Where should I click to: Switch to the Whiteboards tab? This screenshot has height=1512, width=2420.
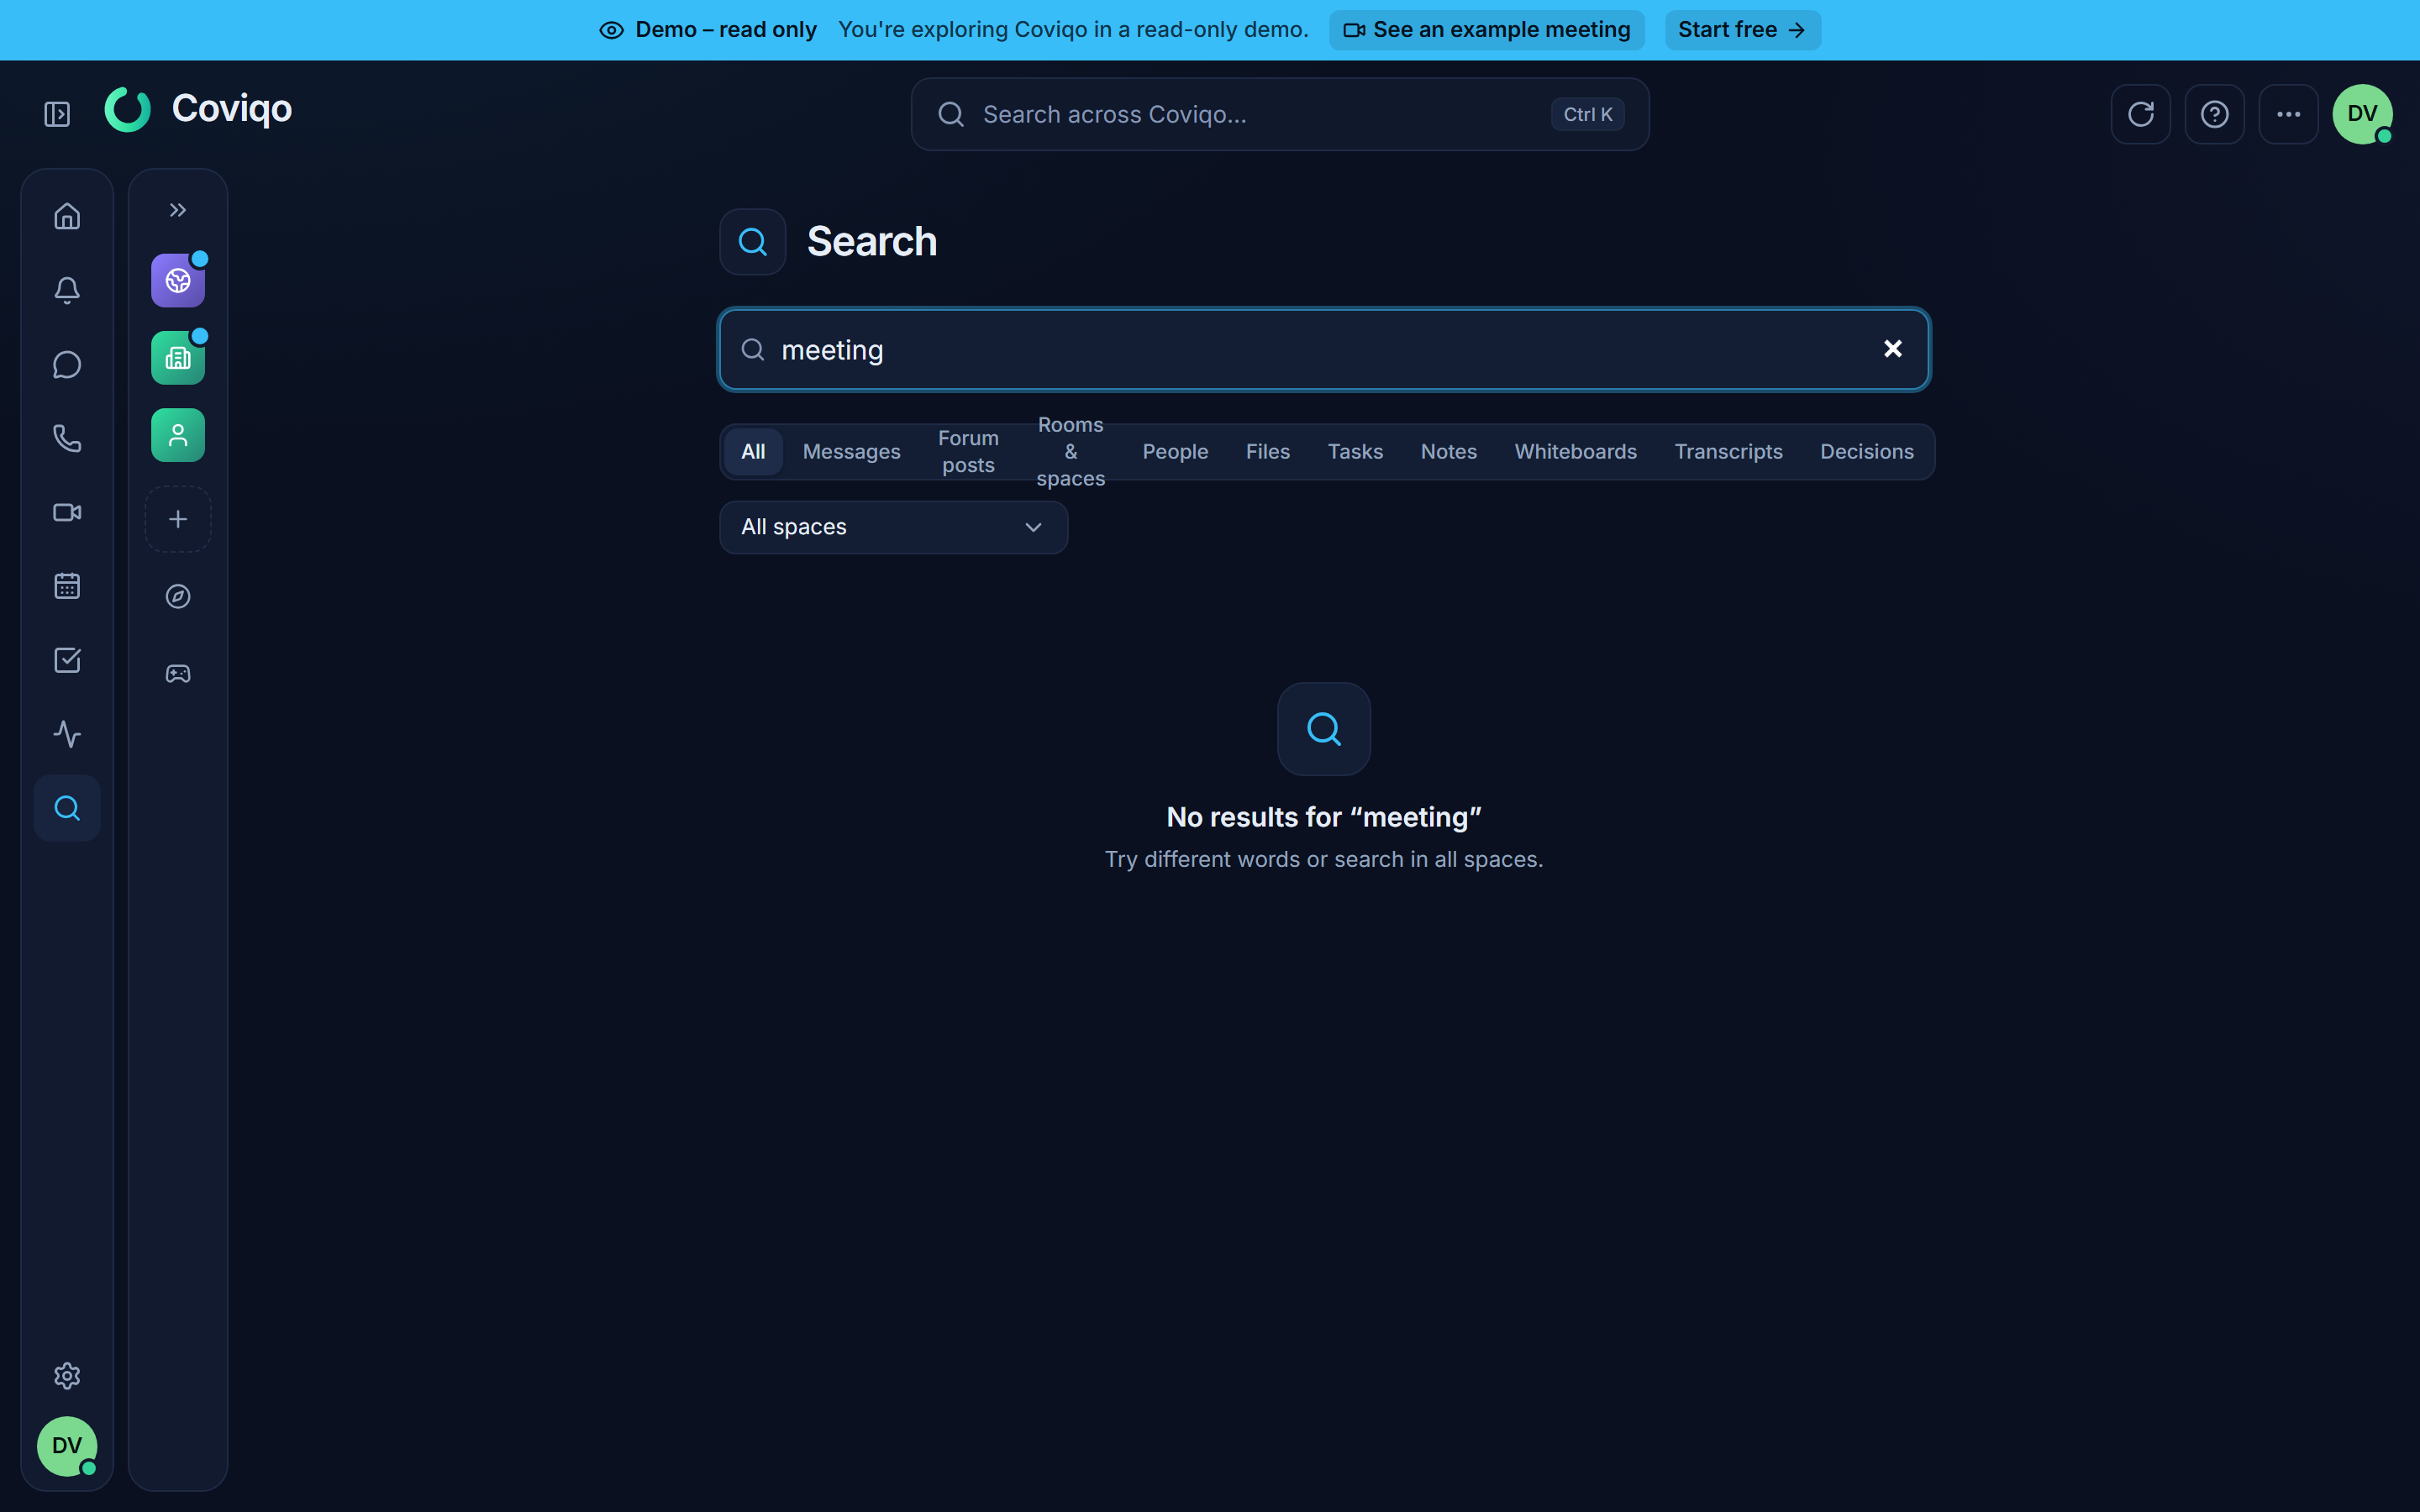pyautogui.click(x=1576, y=452)
